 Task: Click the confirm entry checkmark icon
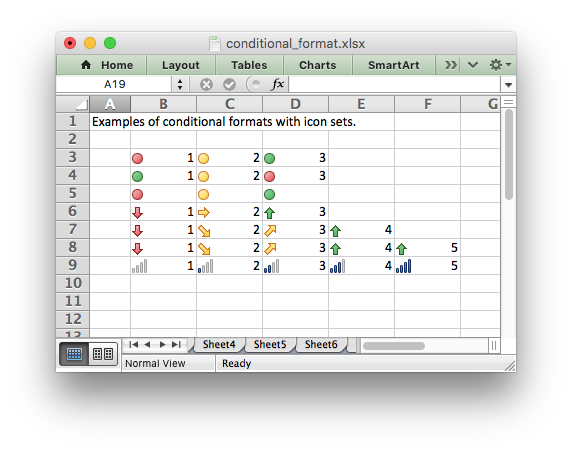[229, 85]
